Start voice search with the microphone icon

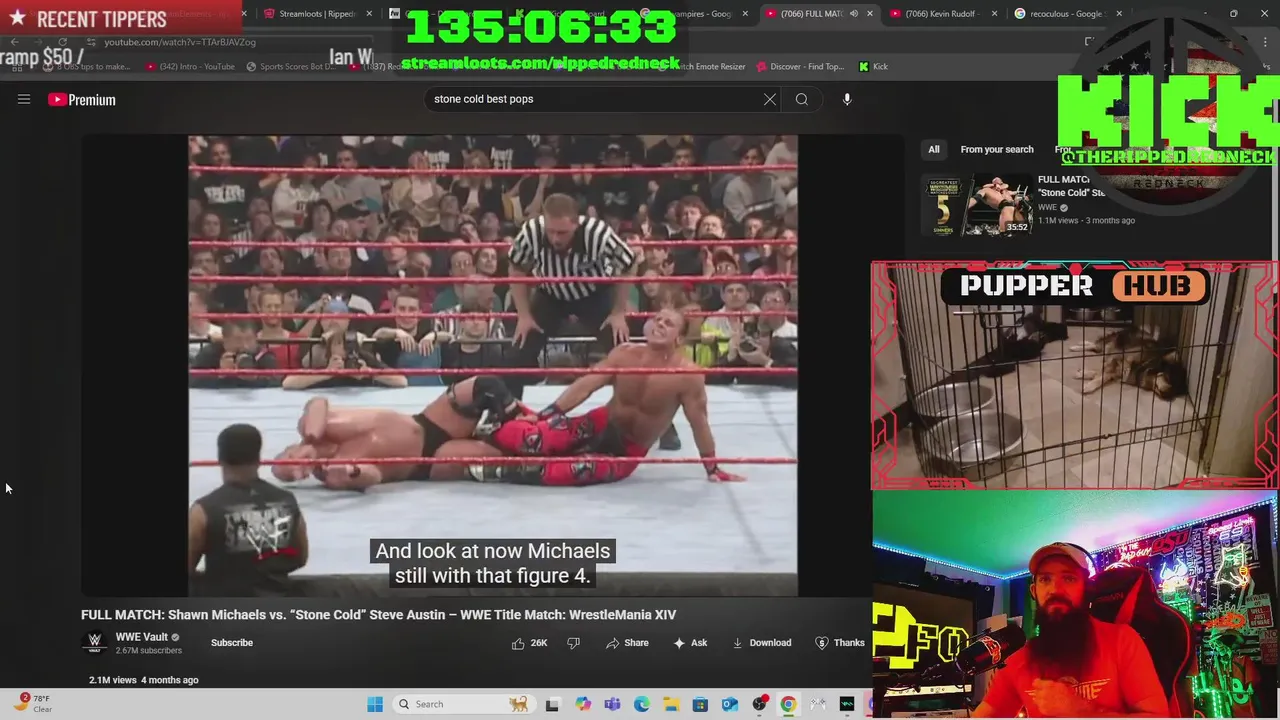pos(847,99)
